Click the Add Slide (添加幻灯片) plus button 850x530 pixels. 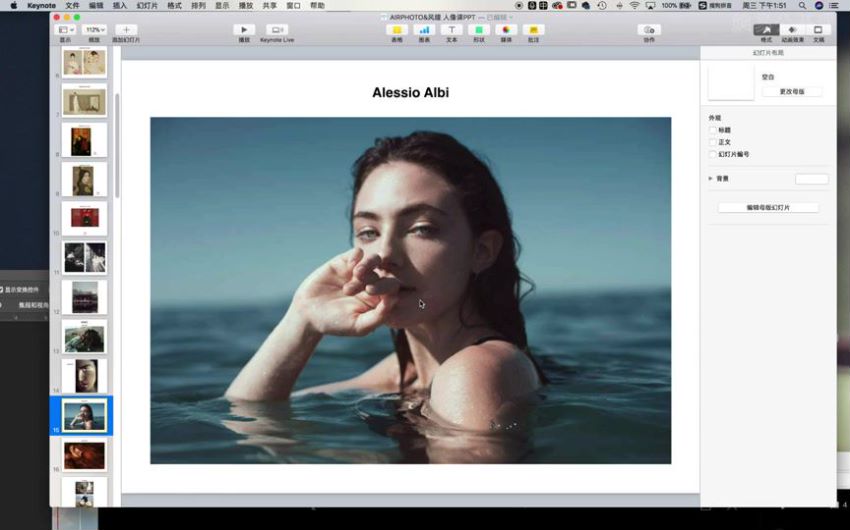pos(126,30)
